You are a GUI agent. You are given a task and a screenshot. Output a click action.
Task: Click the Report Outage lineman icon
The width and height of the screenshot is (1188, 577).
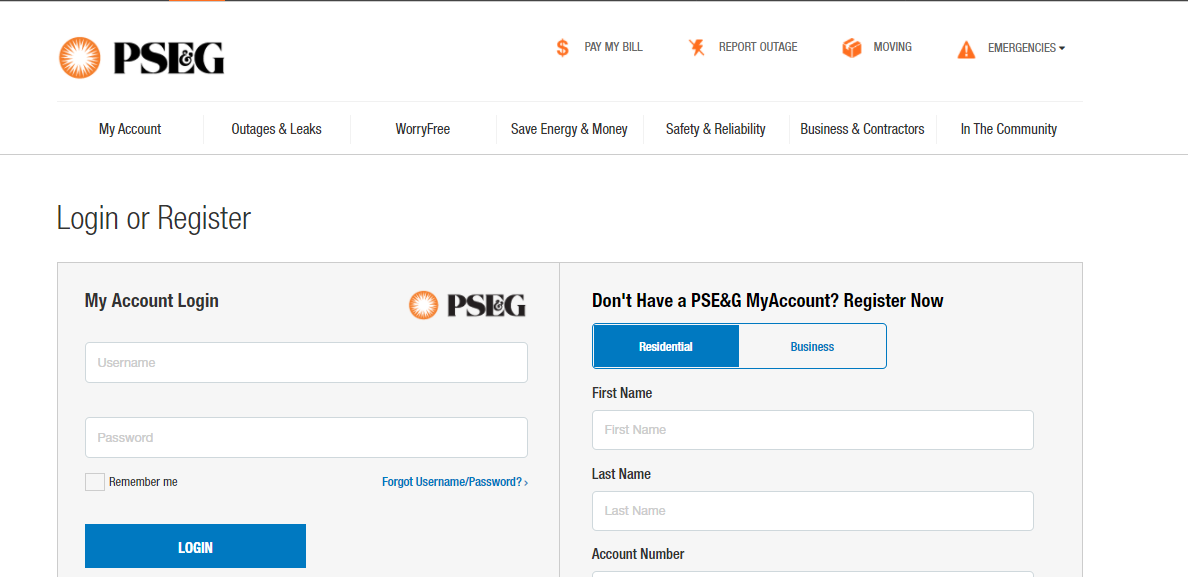coord(696,46)
